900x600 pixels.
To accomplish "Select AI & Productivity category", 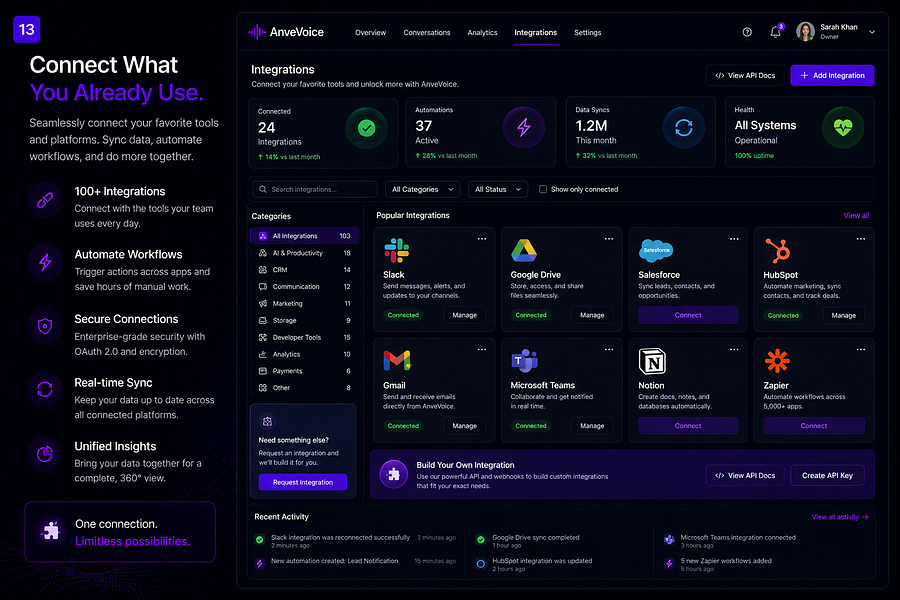I will click(x=304, y=253).
